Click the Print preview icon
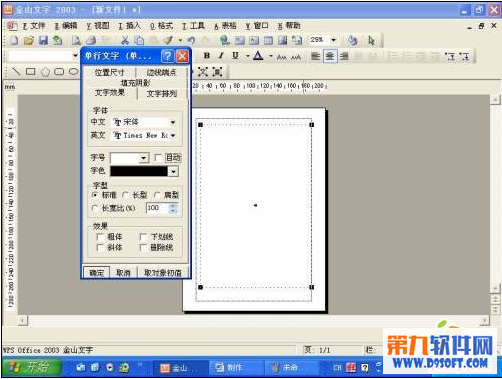Image resolution: width=502 pixels, height=379 pixels. (x=76, y=40)
